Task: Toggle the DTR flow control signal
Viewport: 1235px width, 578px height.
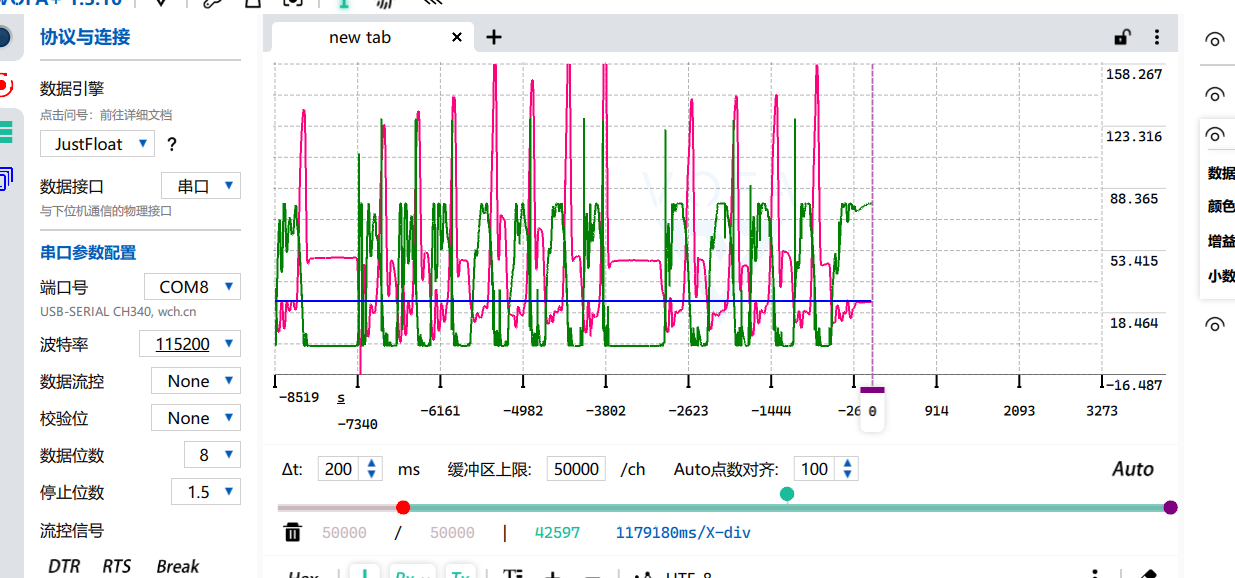Action: tap(64, 566)
